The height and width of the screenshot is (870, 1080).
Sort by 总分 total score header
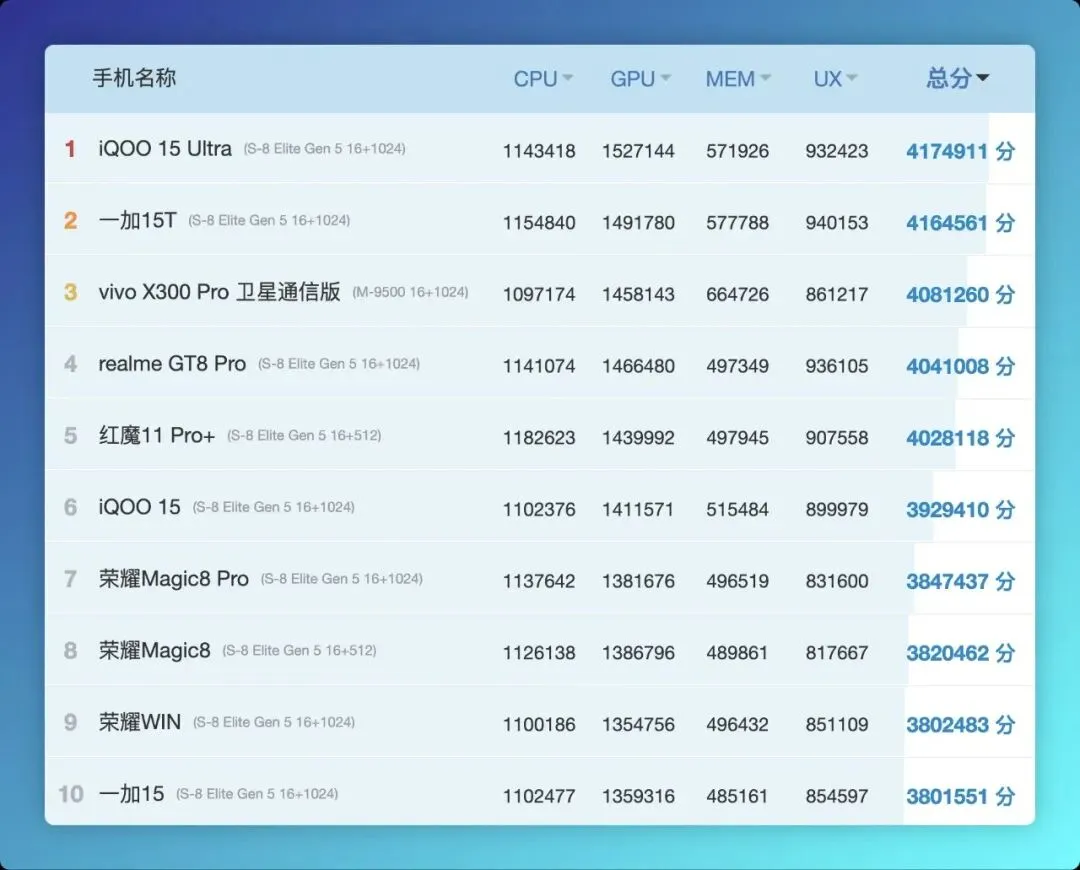(957, 78)
